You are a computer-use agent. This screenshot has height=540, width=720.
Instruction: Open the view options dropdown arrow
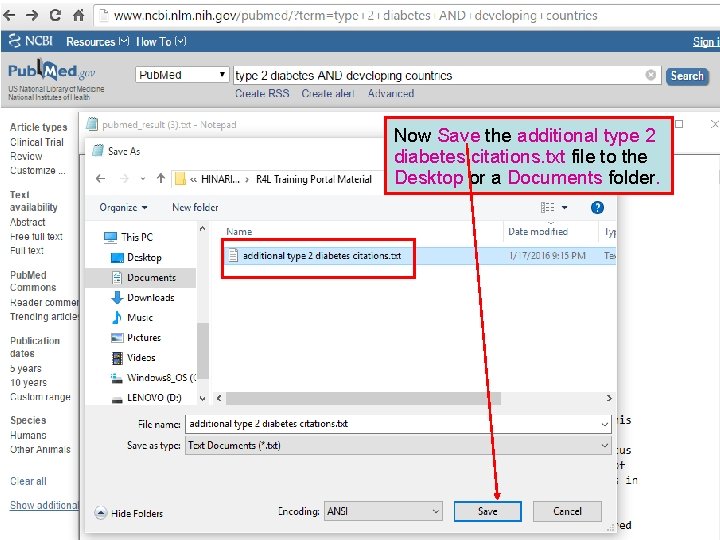click(x=565, y=208)
